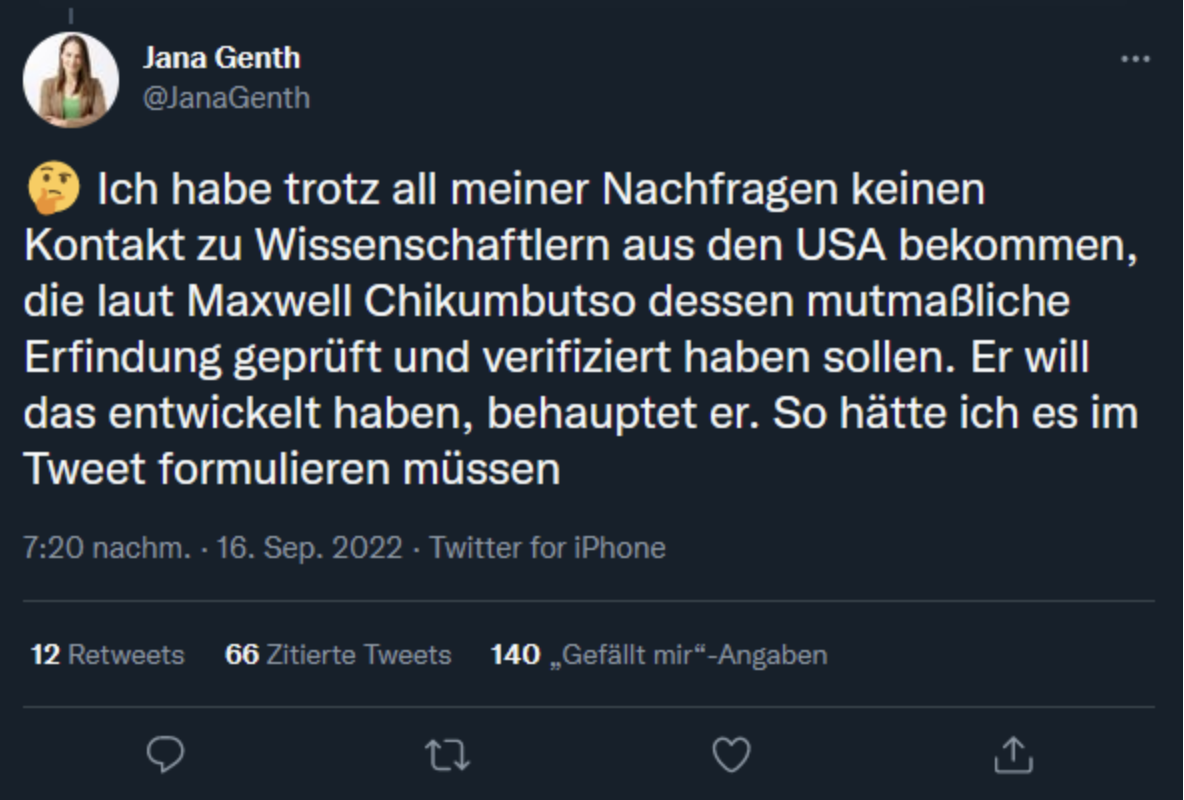View the 66 Zitierte Tweets
1184x800 pixels.
[338, 655]
